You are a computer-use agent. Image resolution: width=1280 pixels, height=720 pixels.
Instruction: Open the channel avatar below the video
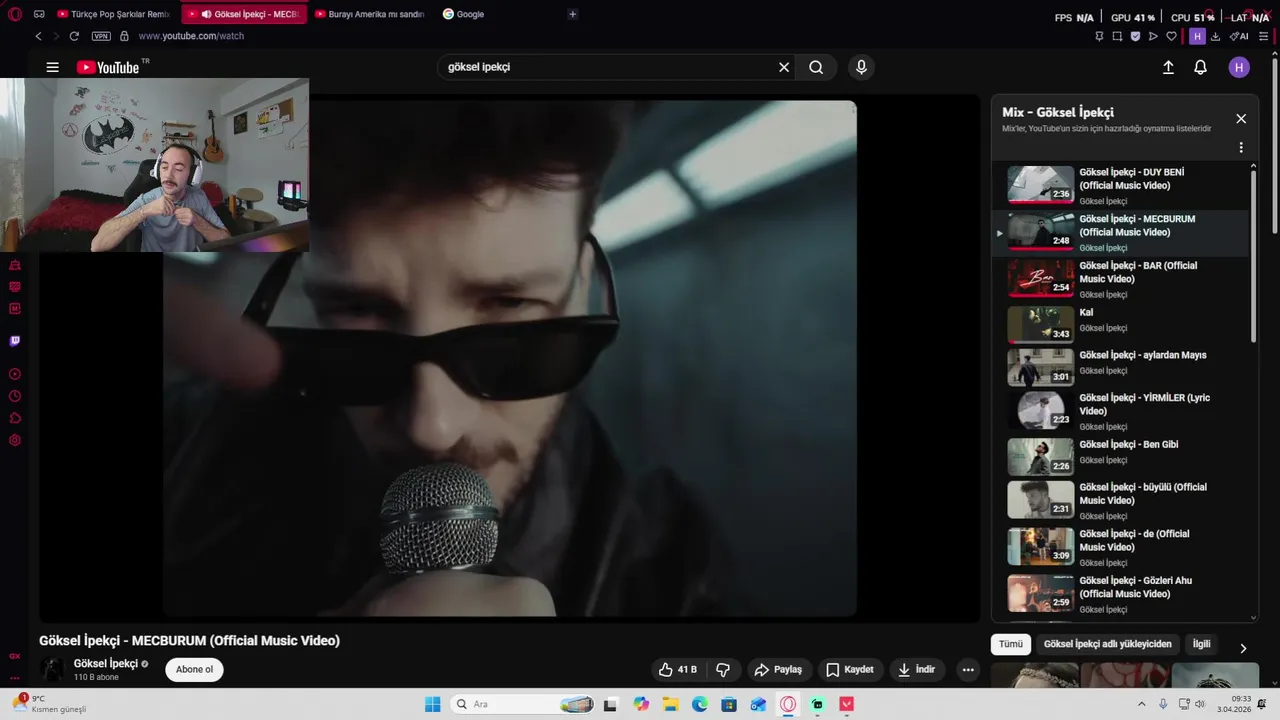pyautogui.click(x=52, y=669)
